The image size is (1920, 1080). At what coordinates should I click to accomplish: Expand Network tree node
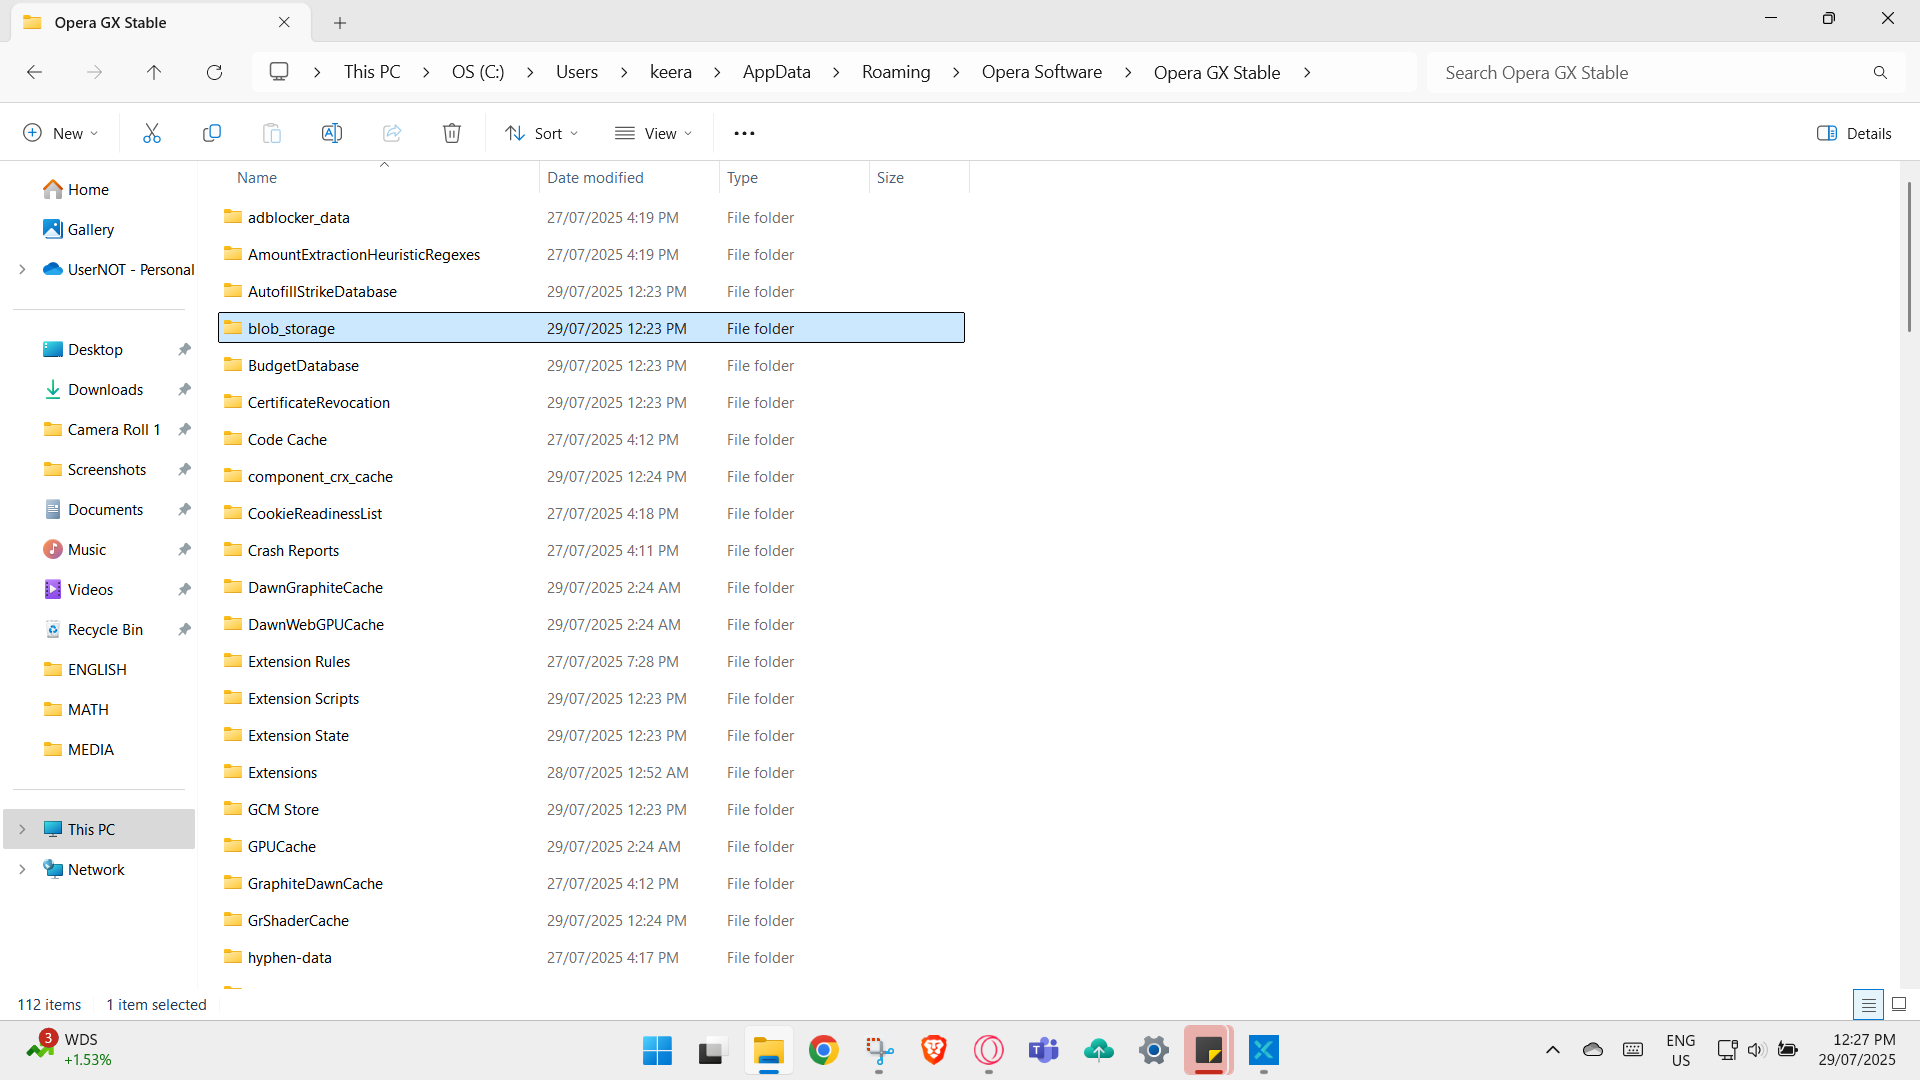[x=22, y=869]
